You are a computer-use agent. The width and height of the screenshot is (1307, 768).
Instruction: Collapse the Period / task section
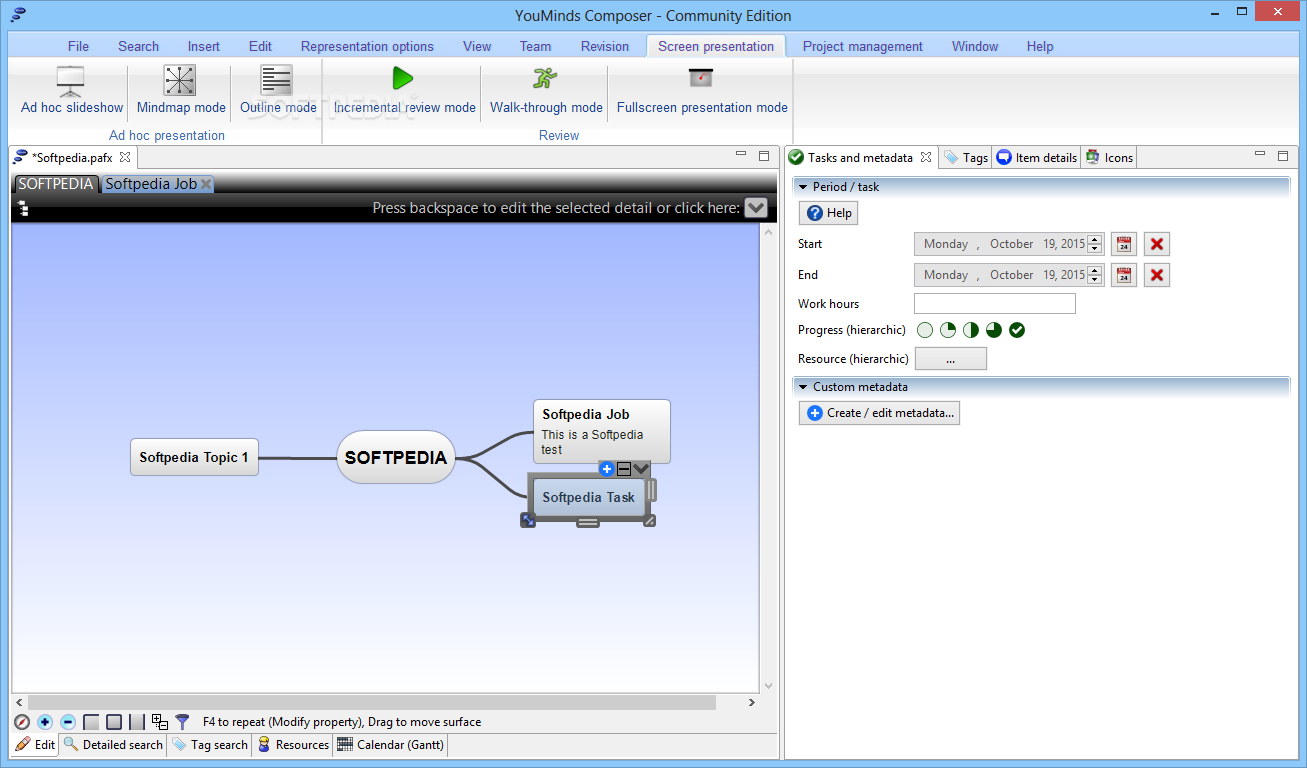pyautogui.click(x=803, y=187)
